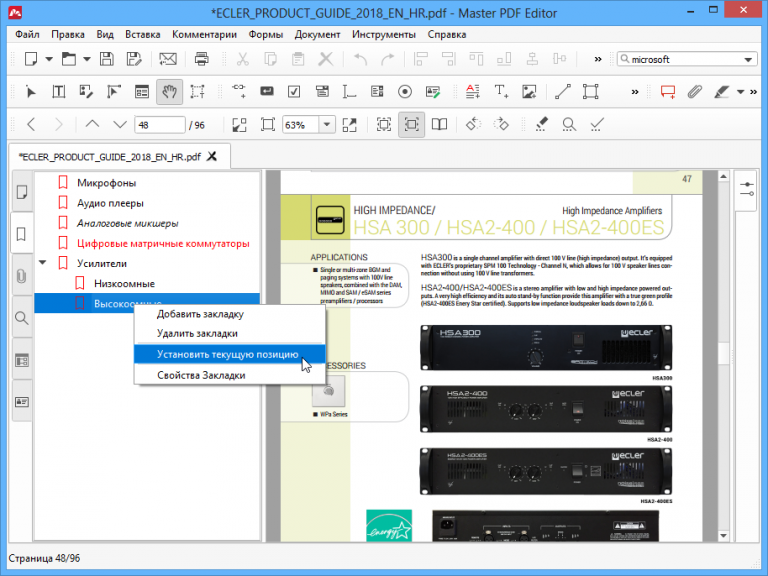Open the new document dropdown arrow
The width and height of the screenshot is (768, 576).
pyautogui.click(x=49, y=59)
